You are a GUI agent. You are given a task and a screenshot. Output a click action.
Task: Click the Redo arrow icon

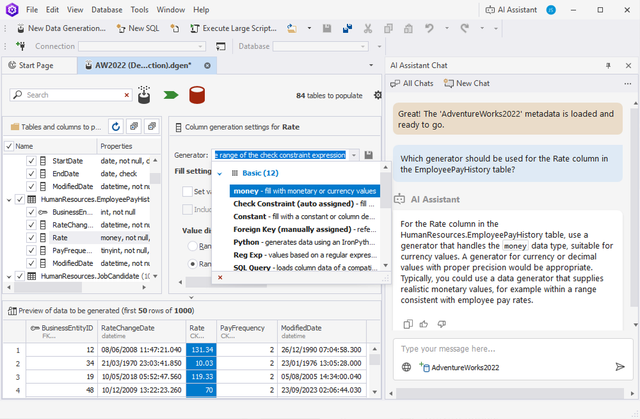464,28
